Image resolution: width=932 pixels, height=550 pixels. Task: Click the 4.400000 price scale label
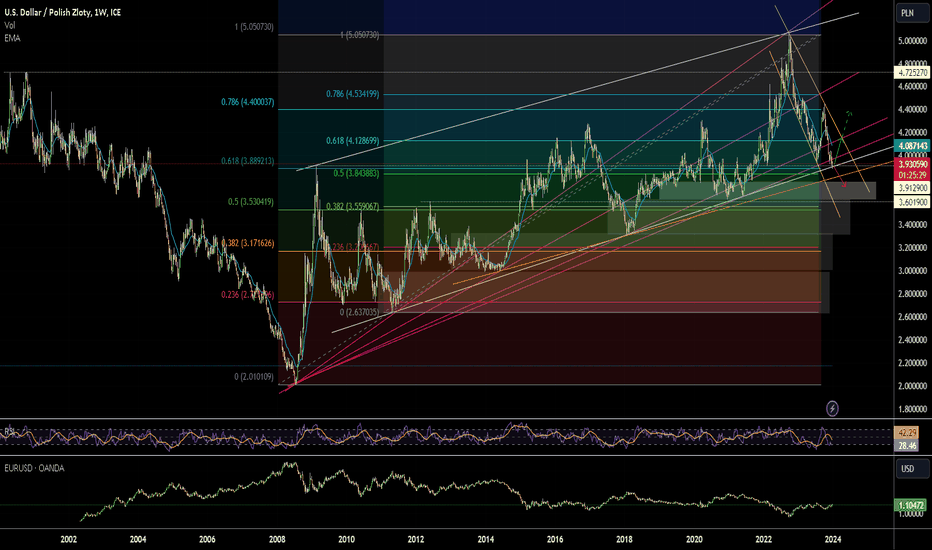point(912,110)
